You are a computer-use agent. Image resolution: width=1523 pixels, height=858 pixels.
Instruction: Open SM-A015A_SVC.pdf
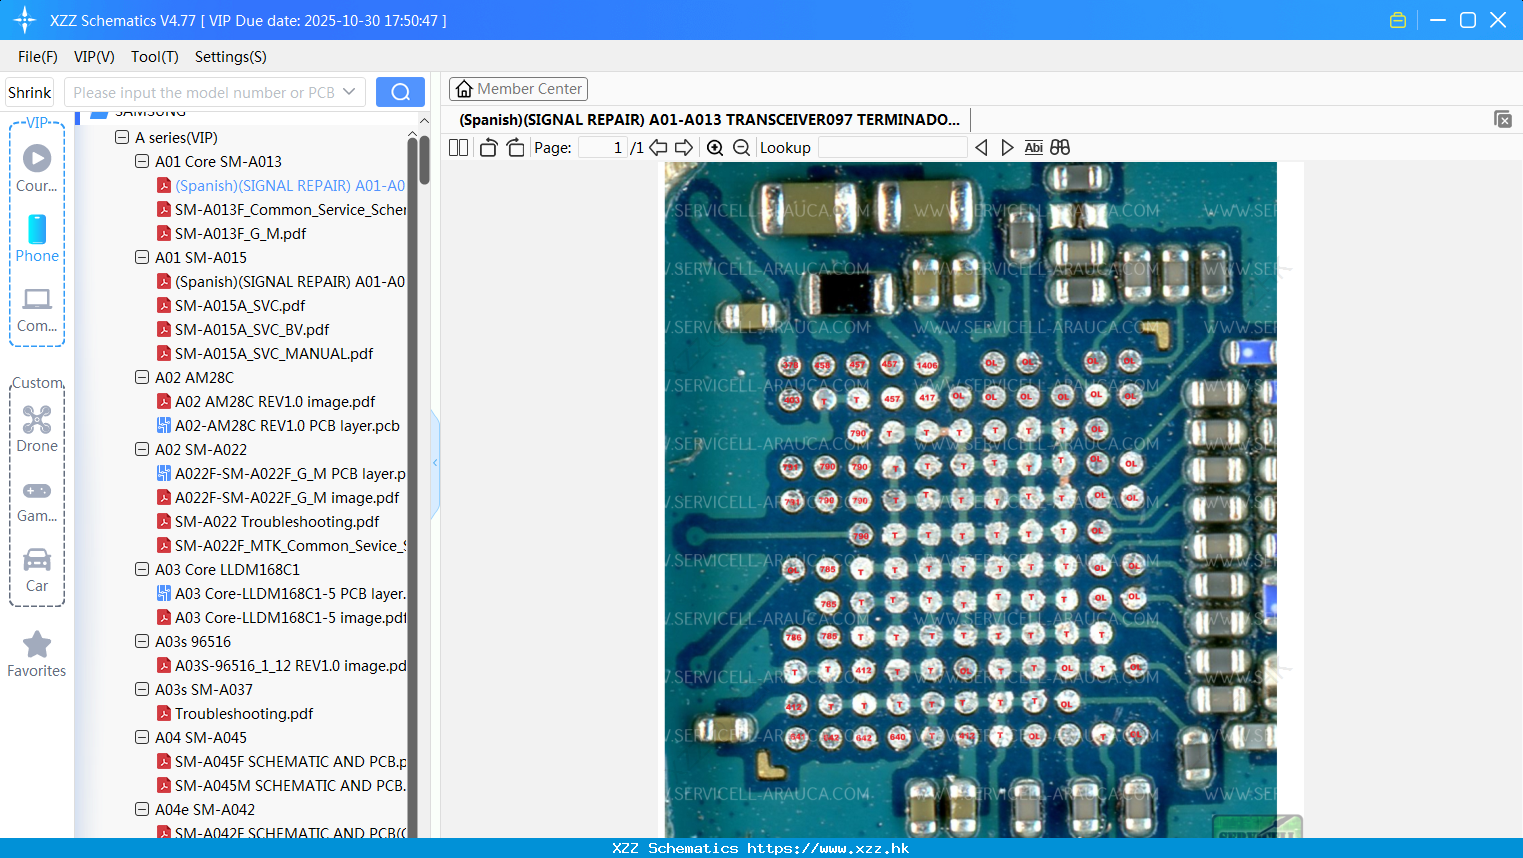tap(230, 305)
